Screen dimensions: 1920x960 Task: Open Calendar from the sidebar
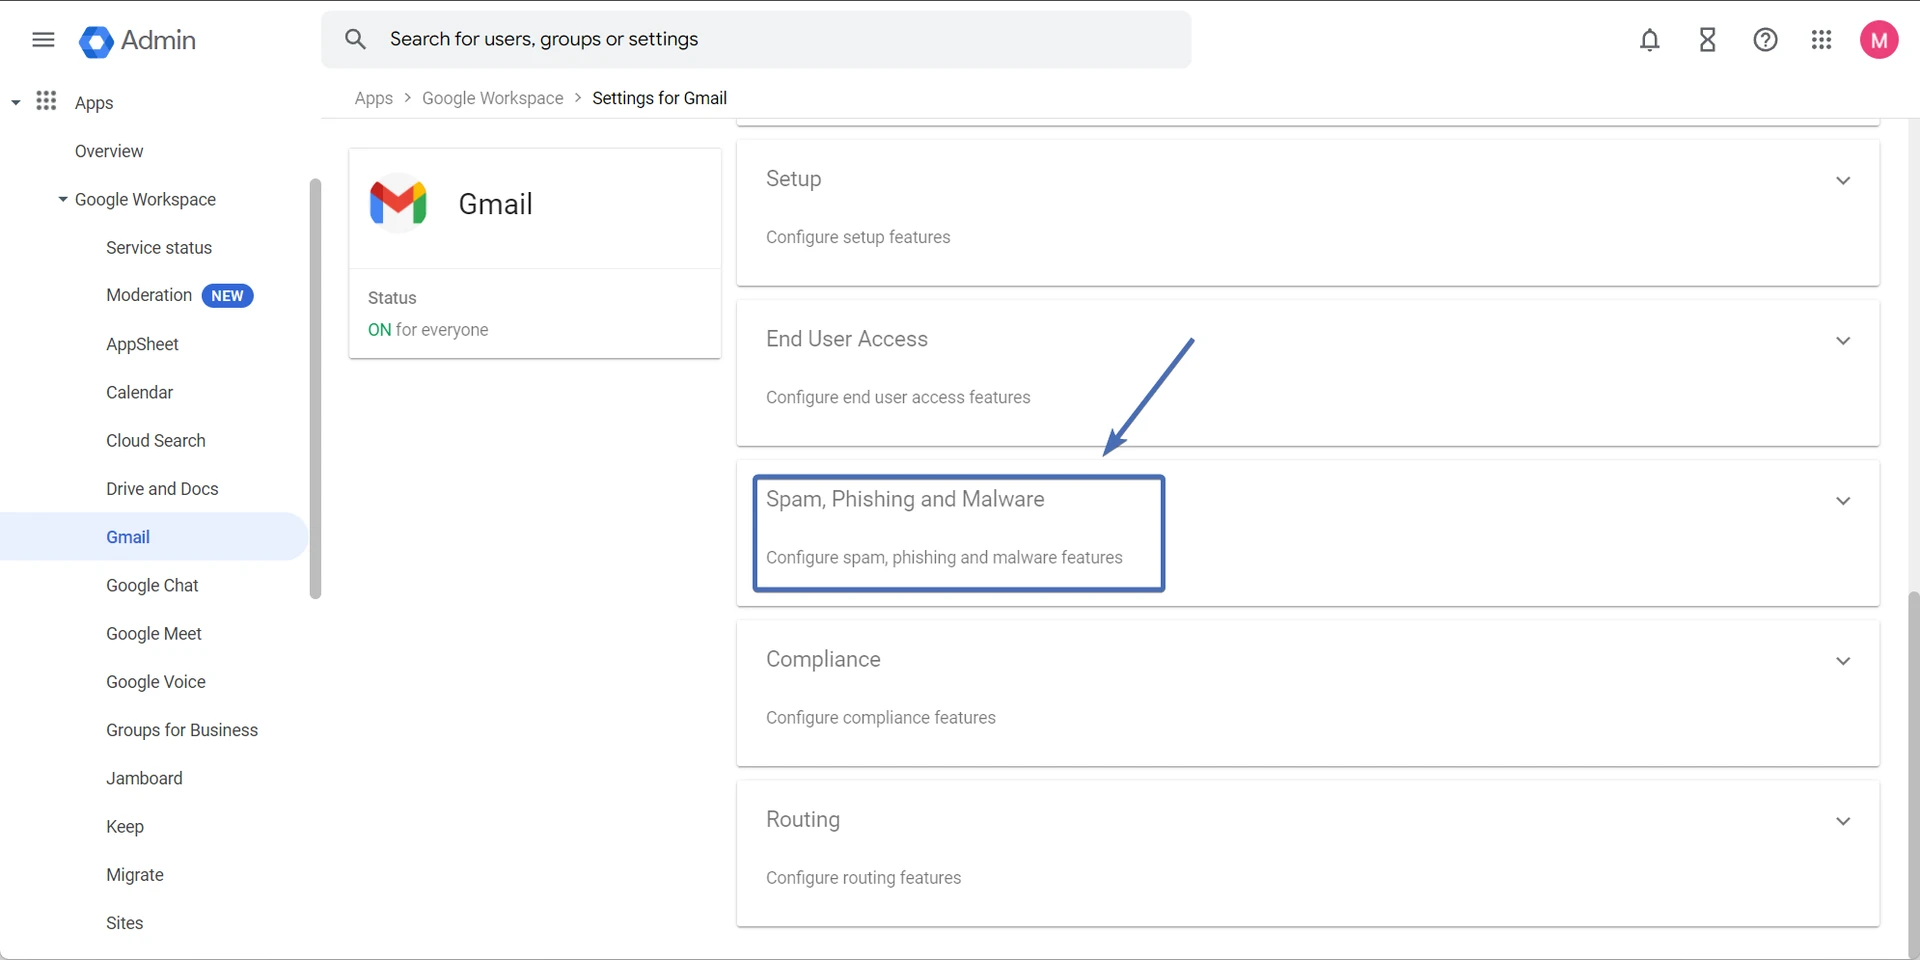[139, 392]
